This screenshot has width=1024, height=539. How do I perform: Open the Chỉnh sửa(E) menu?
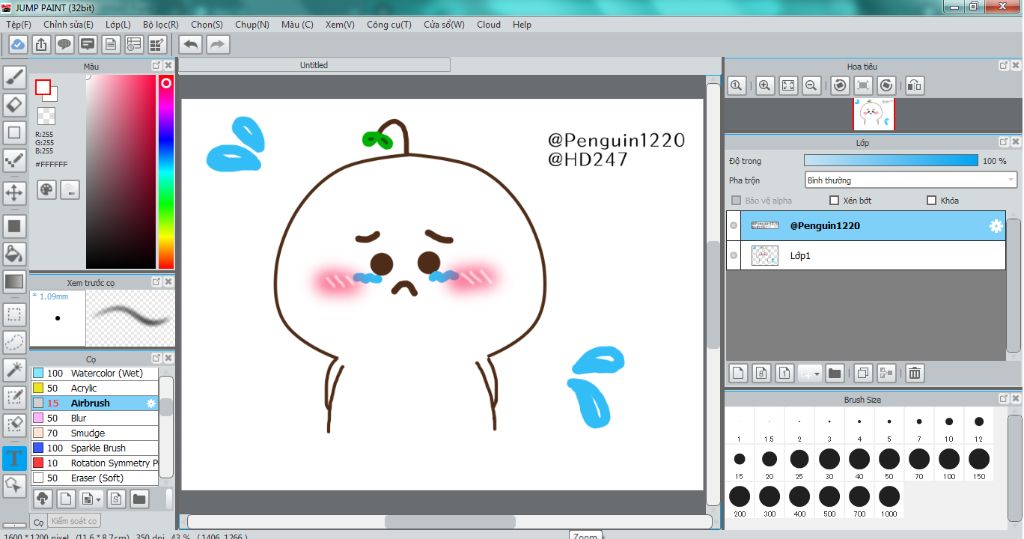click(68, 25)
